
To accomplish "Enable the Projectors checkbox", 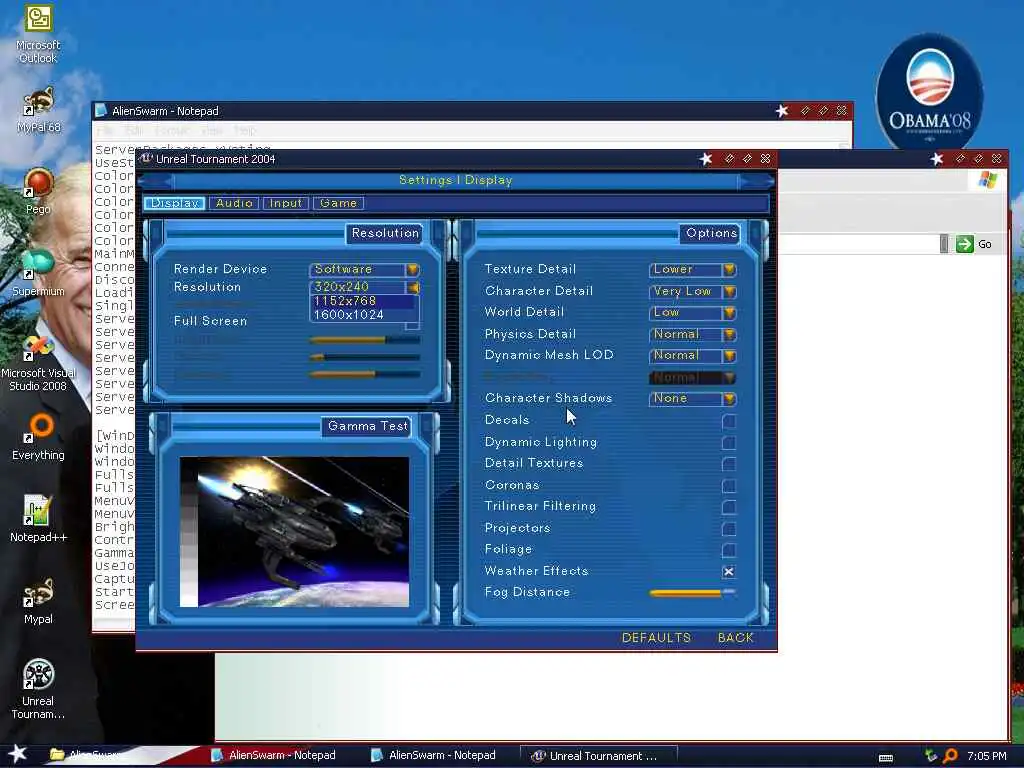I will [729, 529].
